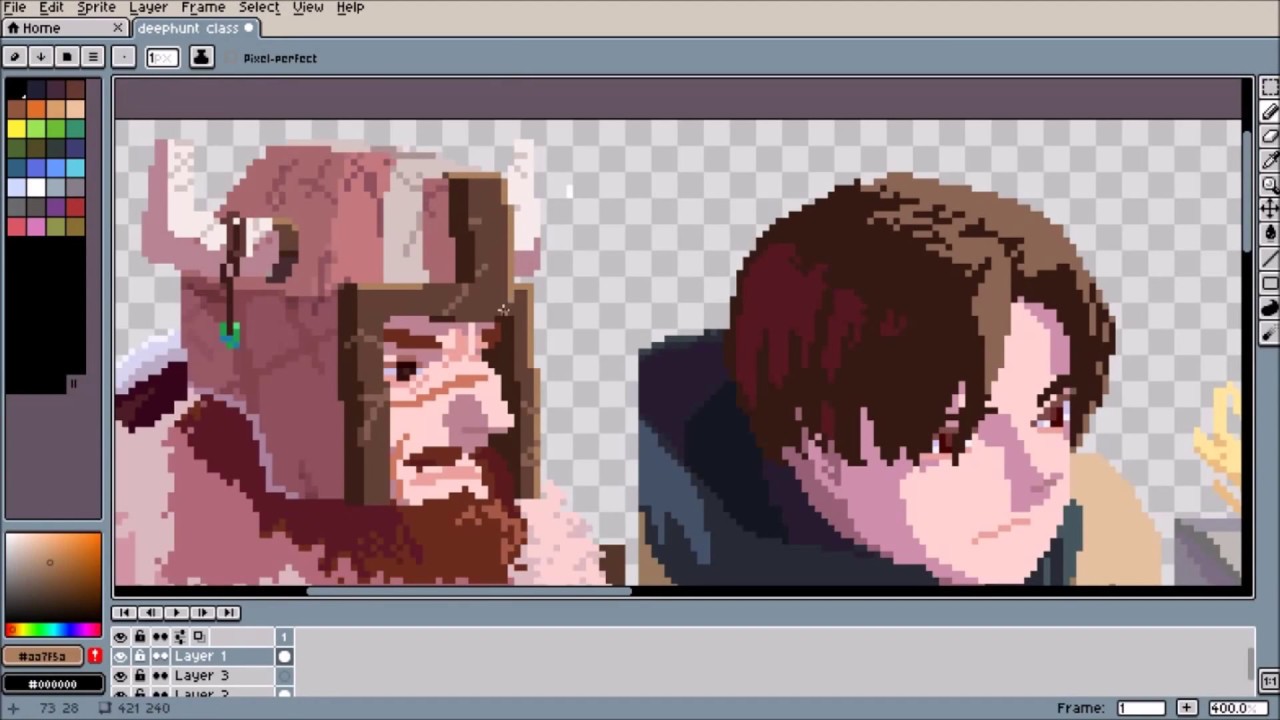The width and height of the screenshot is (1280, 720).
Task: Enable the Pixel-perfect checkbox
Action: 232,58
